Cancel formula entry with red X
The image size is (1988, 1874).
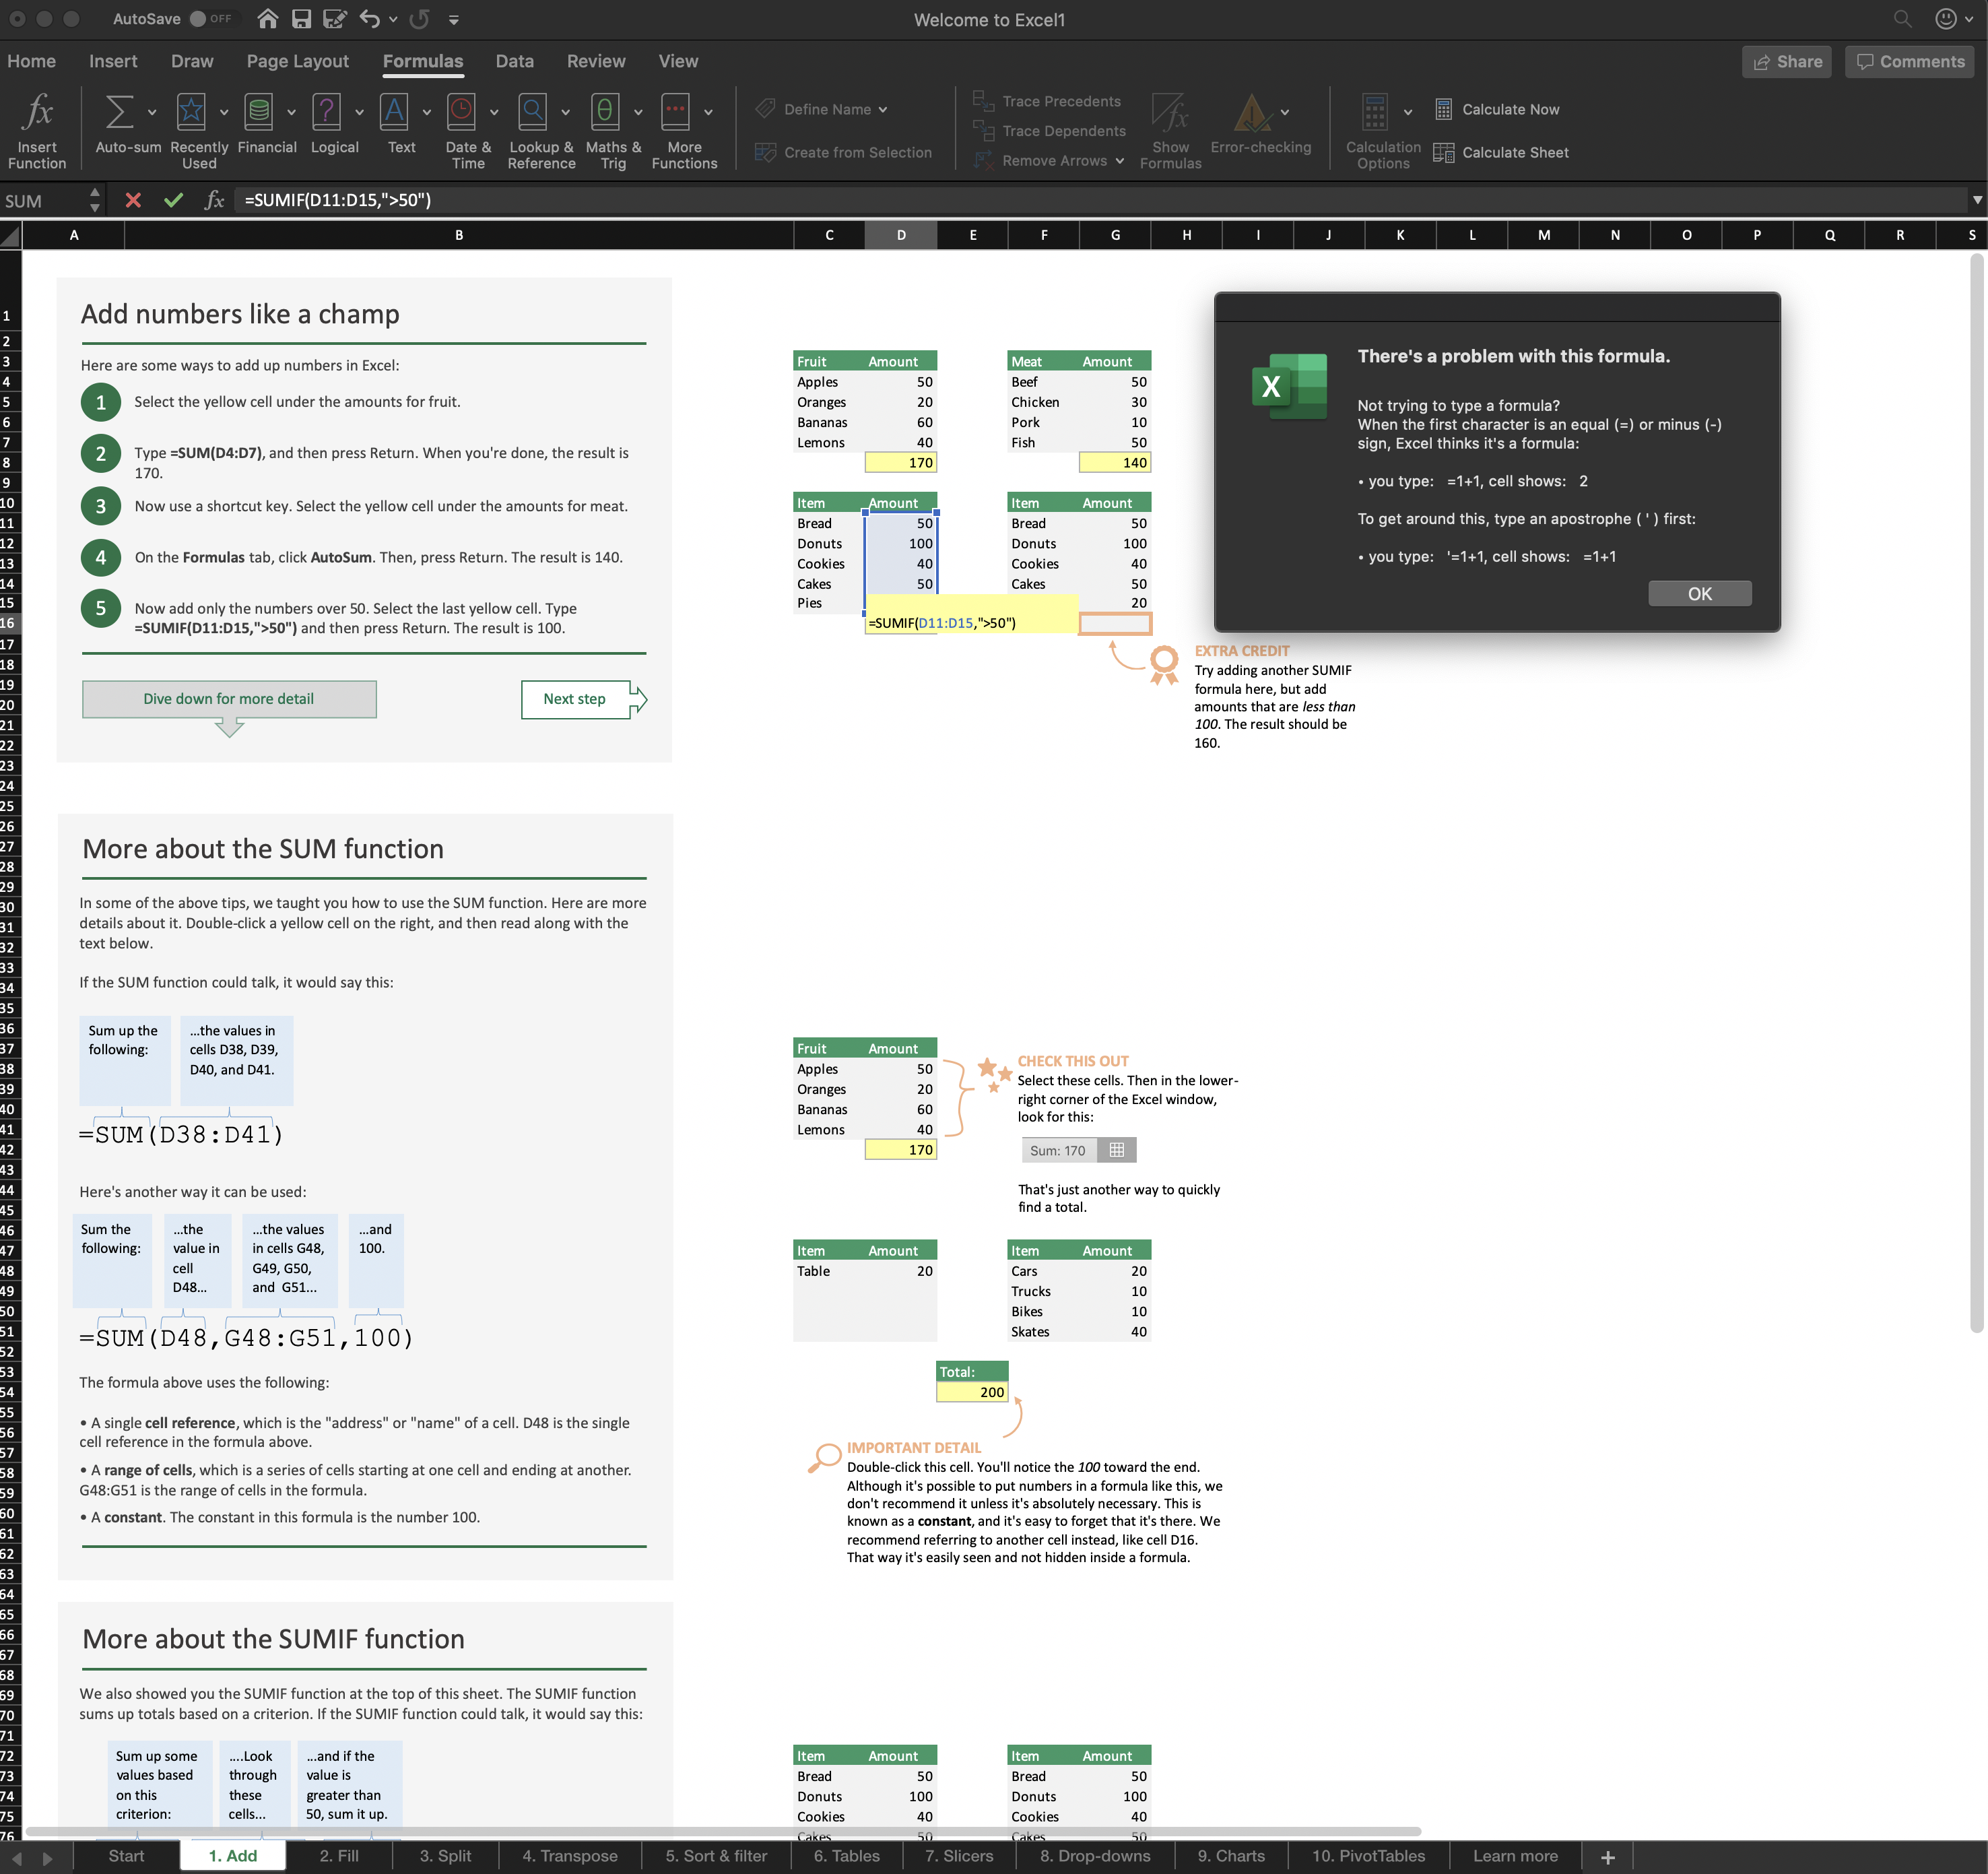133,200
